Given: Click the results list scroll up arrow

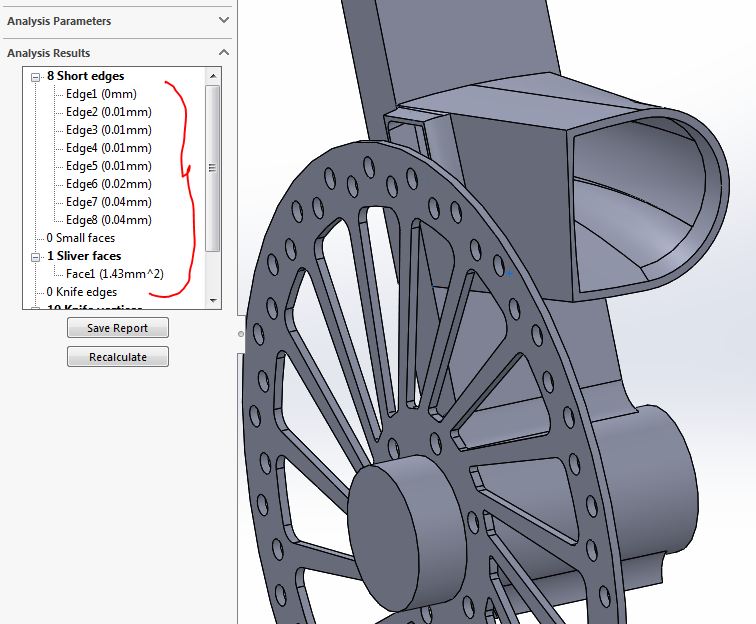Looking at the screenshot, I should [213, 76].
